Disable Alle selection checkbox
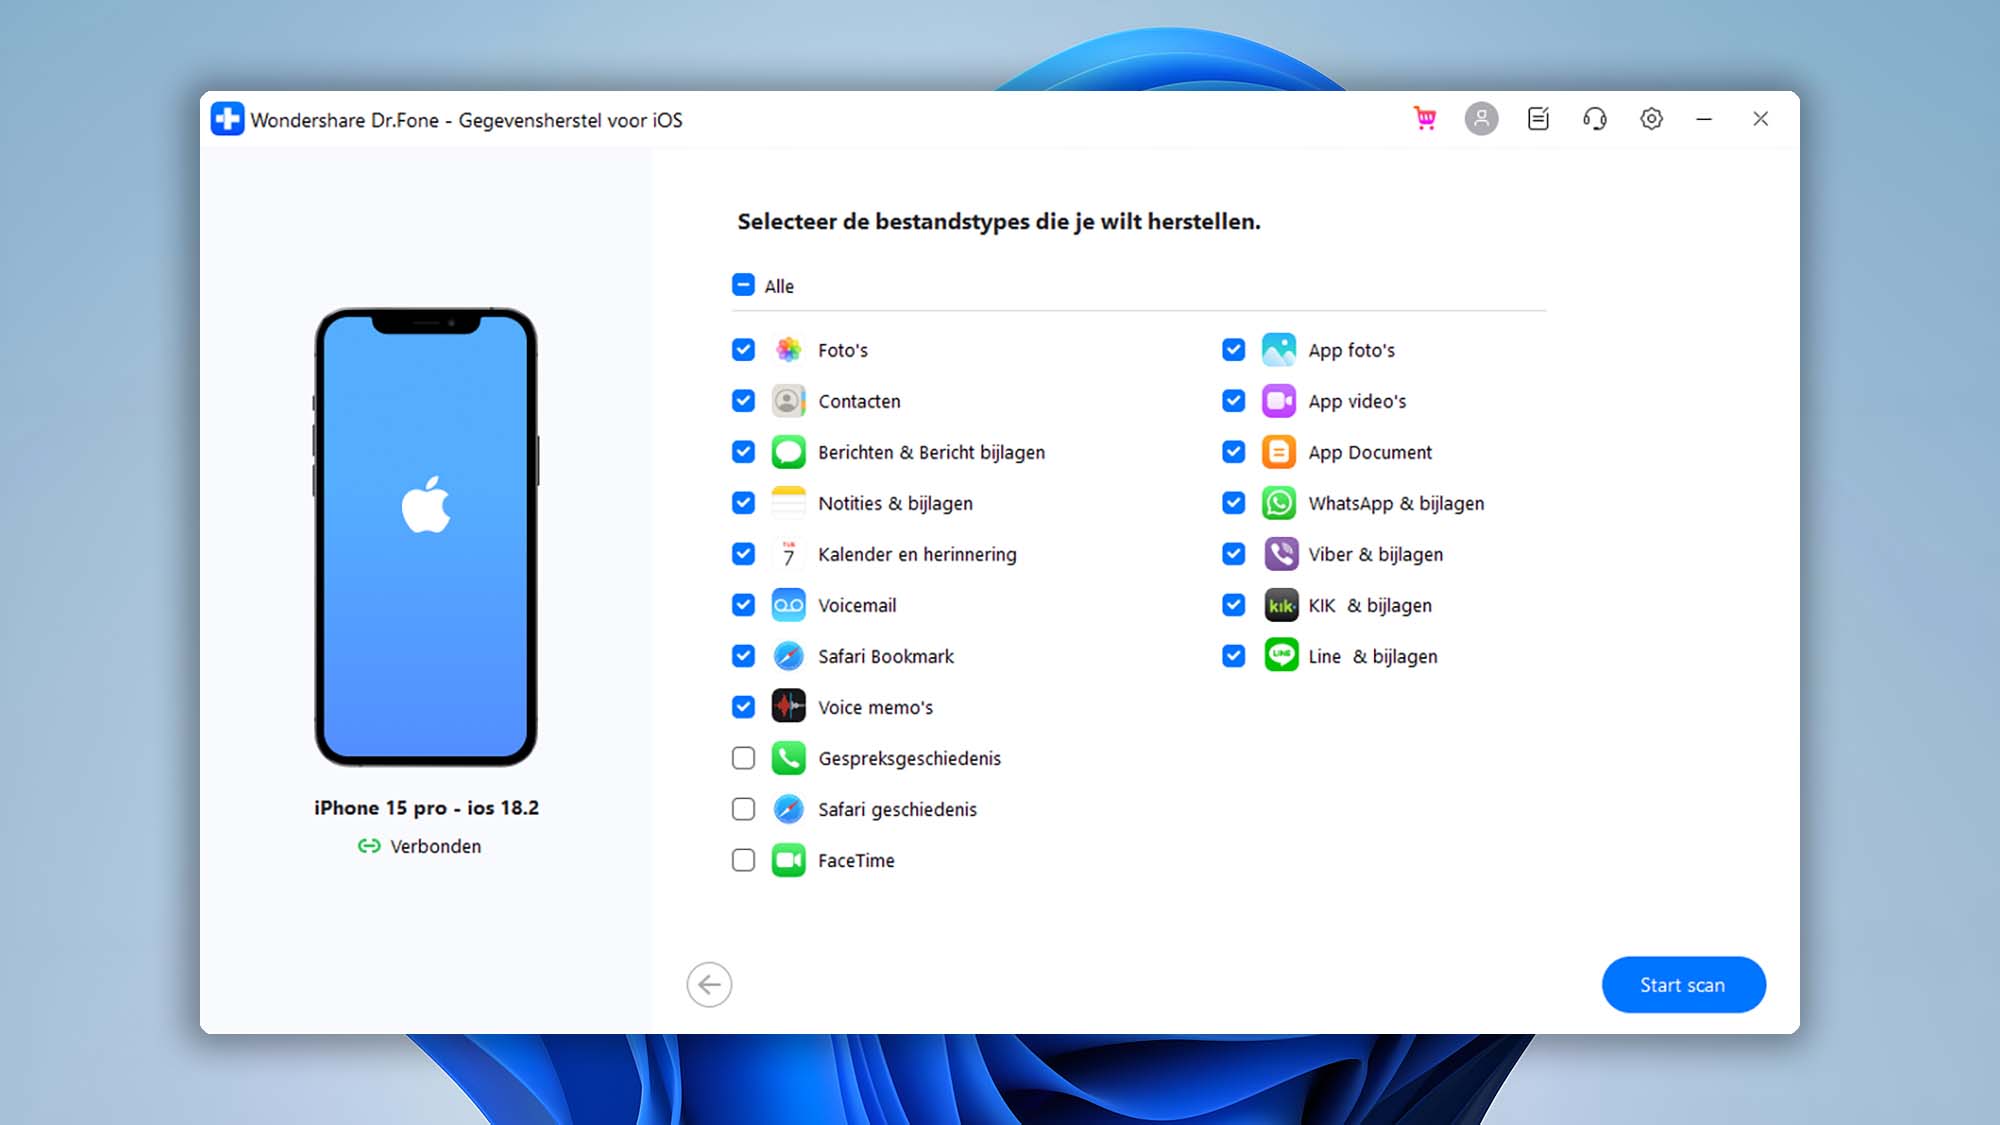Image resolution: width=2000 pixels, height=1125 pixels. pos(743,284)
